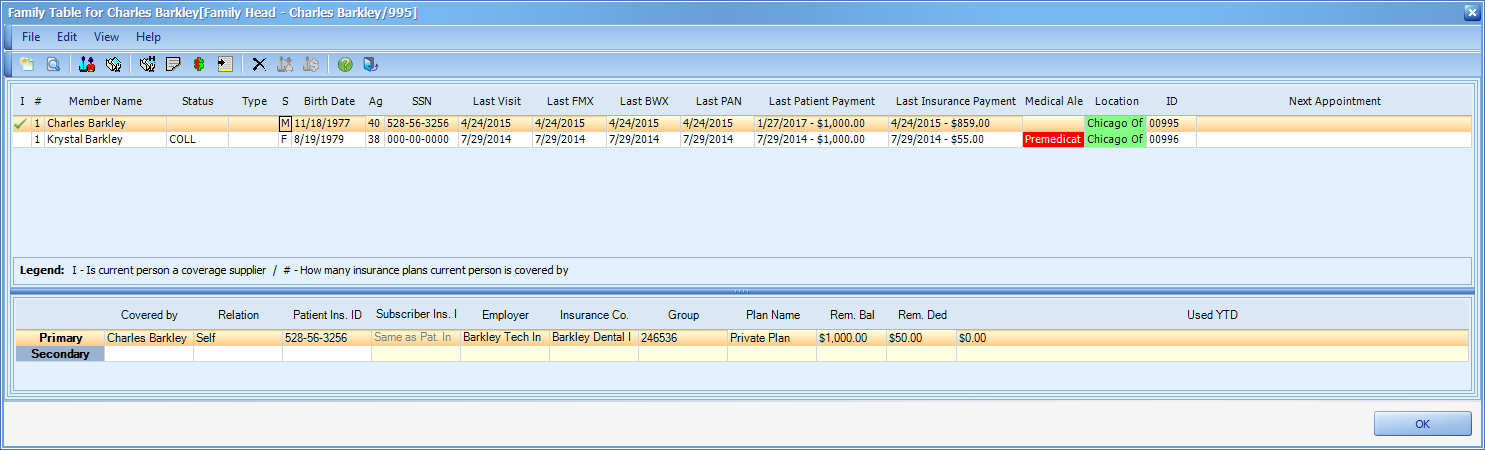Click the Same as Pat. In subscriber field
Image resolution: width=1485 pixels, height=450 pixels.
pyautogui.click(x=415, y=338)
